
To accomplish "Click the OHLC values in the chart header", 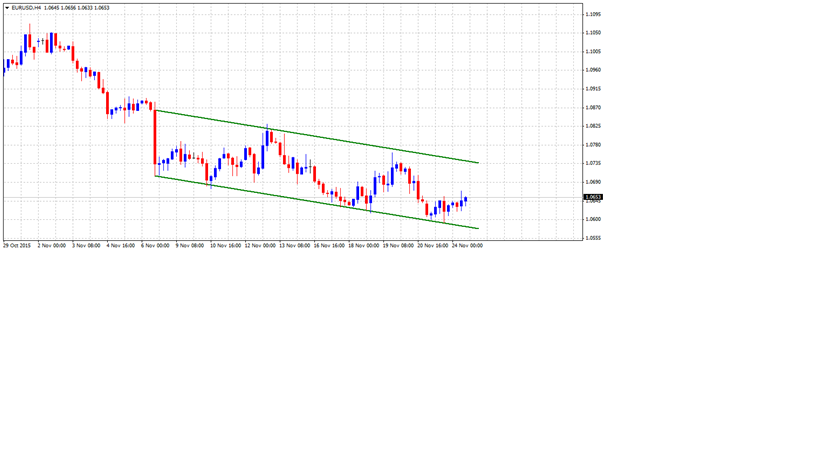I will click(77, 8).
